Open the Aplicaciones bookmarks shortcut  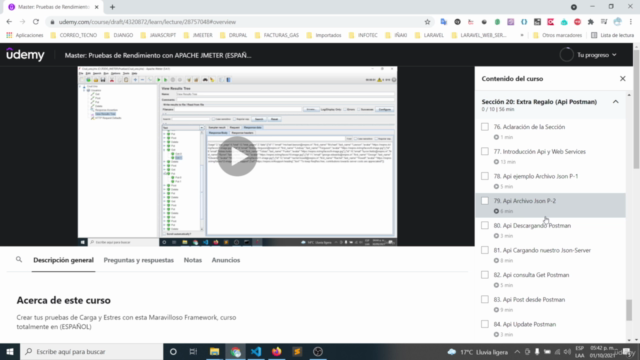click(24, 35)
